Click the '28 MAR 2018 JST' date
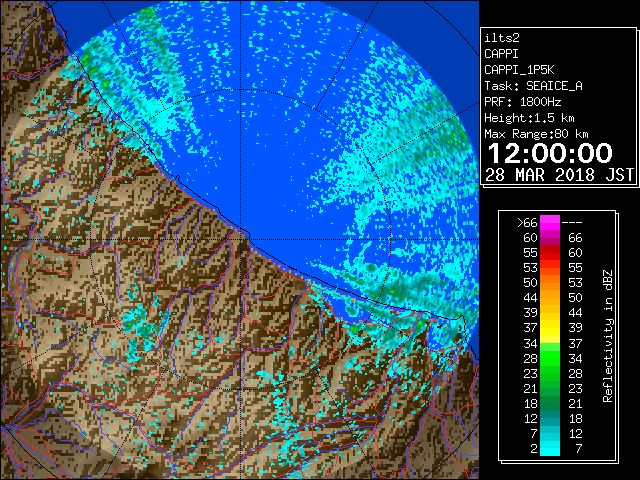 560,175
